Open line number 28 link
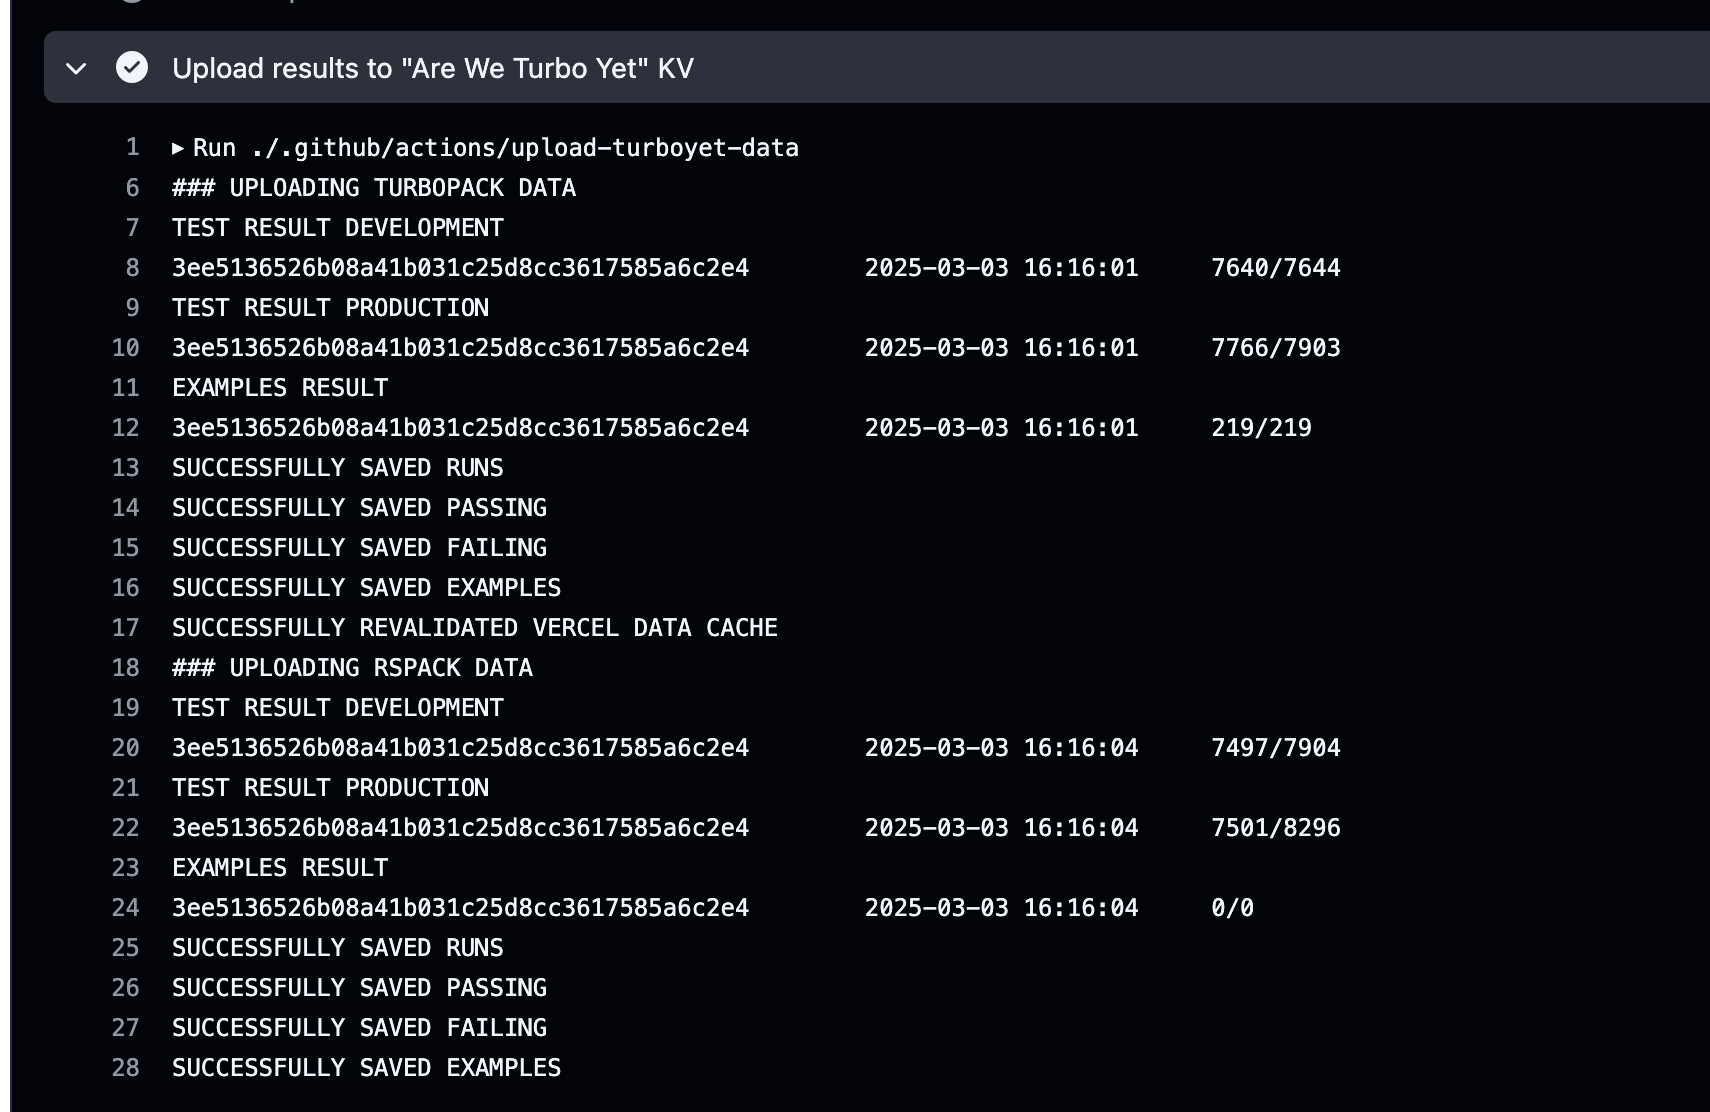The width and height of the screenshot is (1710, 1112). coord(126,1068)
